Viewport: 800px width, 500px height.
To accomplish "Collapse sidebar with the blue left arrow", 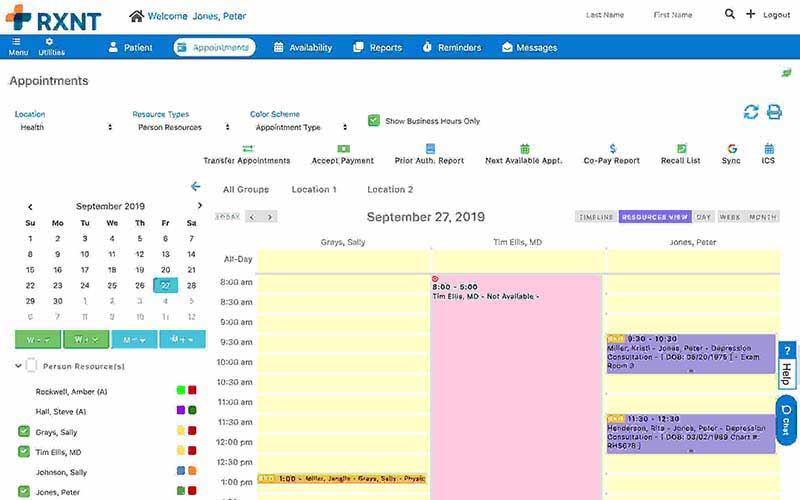I will tap(195, 186).
